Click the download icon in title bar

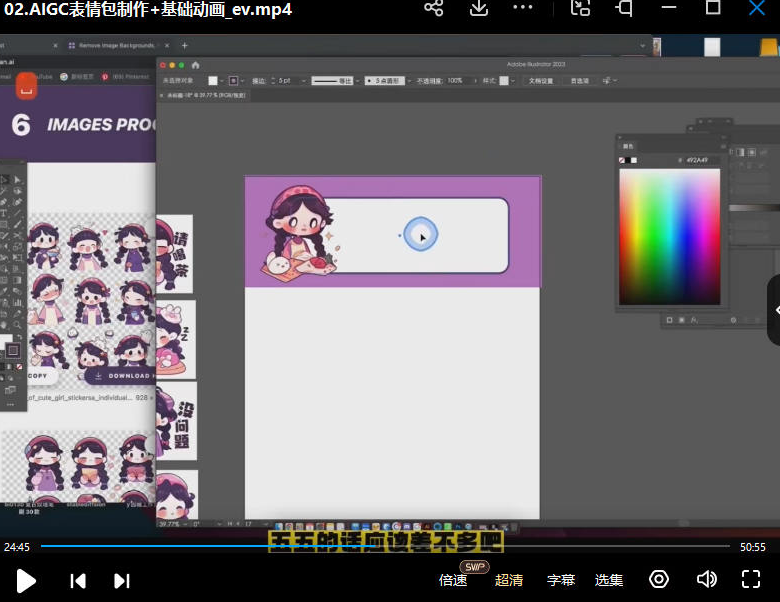pyautogui.click(x=479, y=9)
